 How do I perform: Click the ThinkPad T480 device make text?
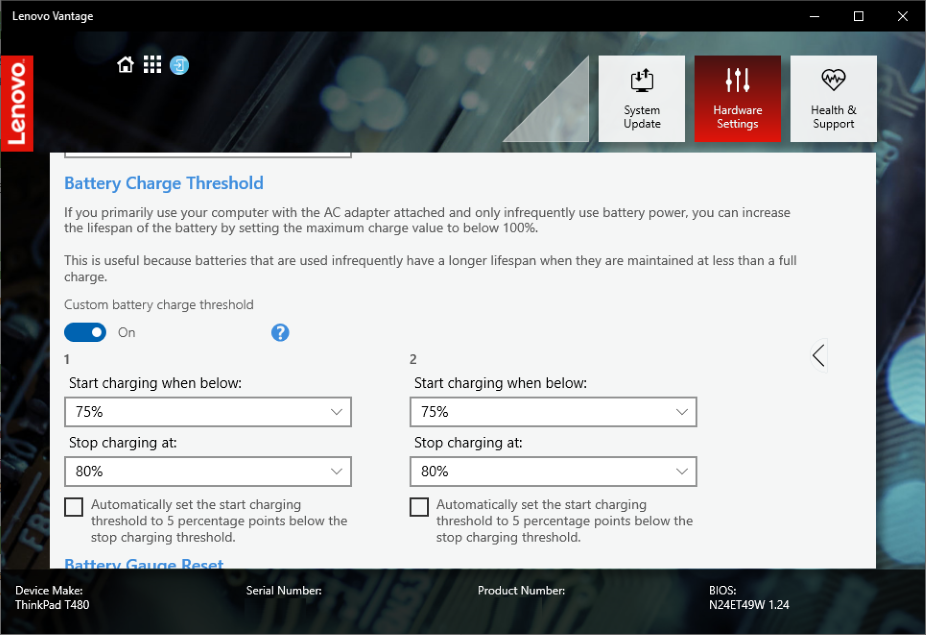coord(52,605)
